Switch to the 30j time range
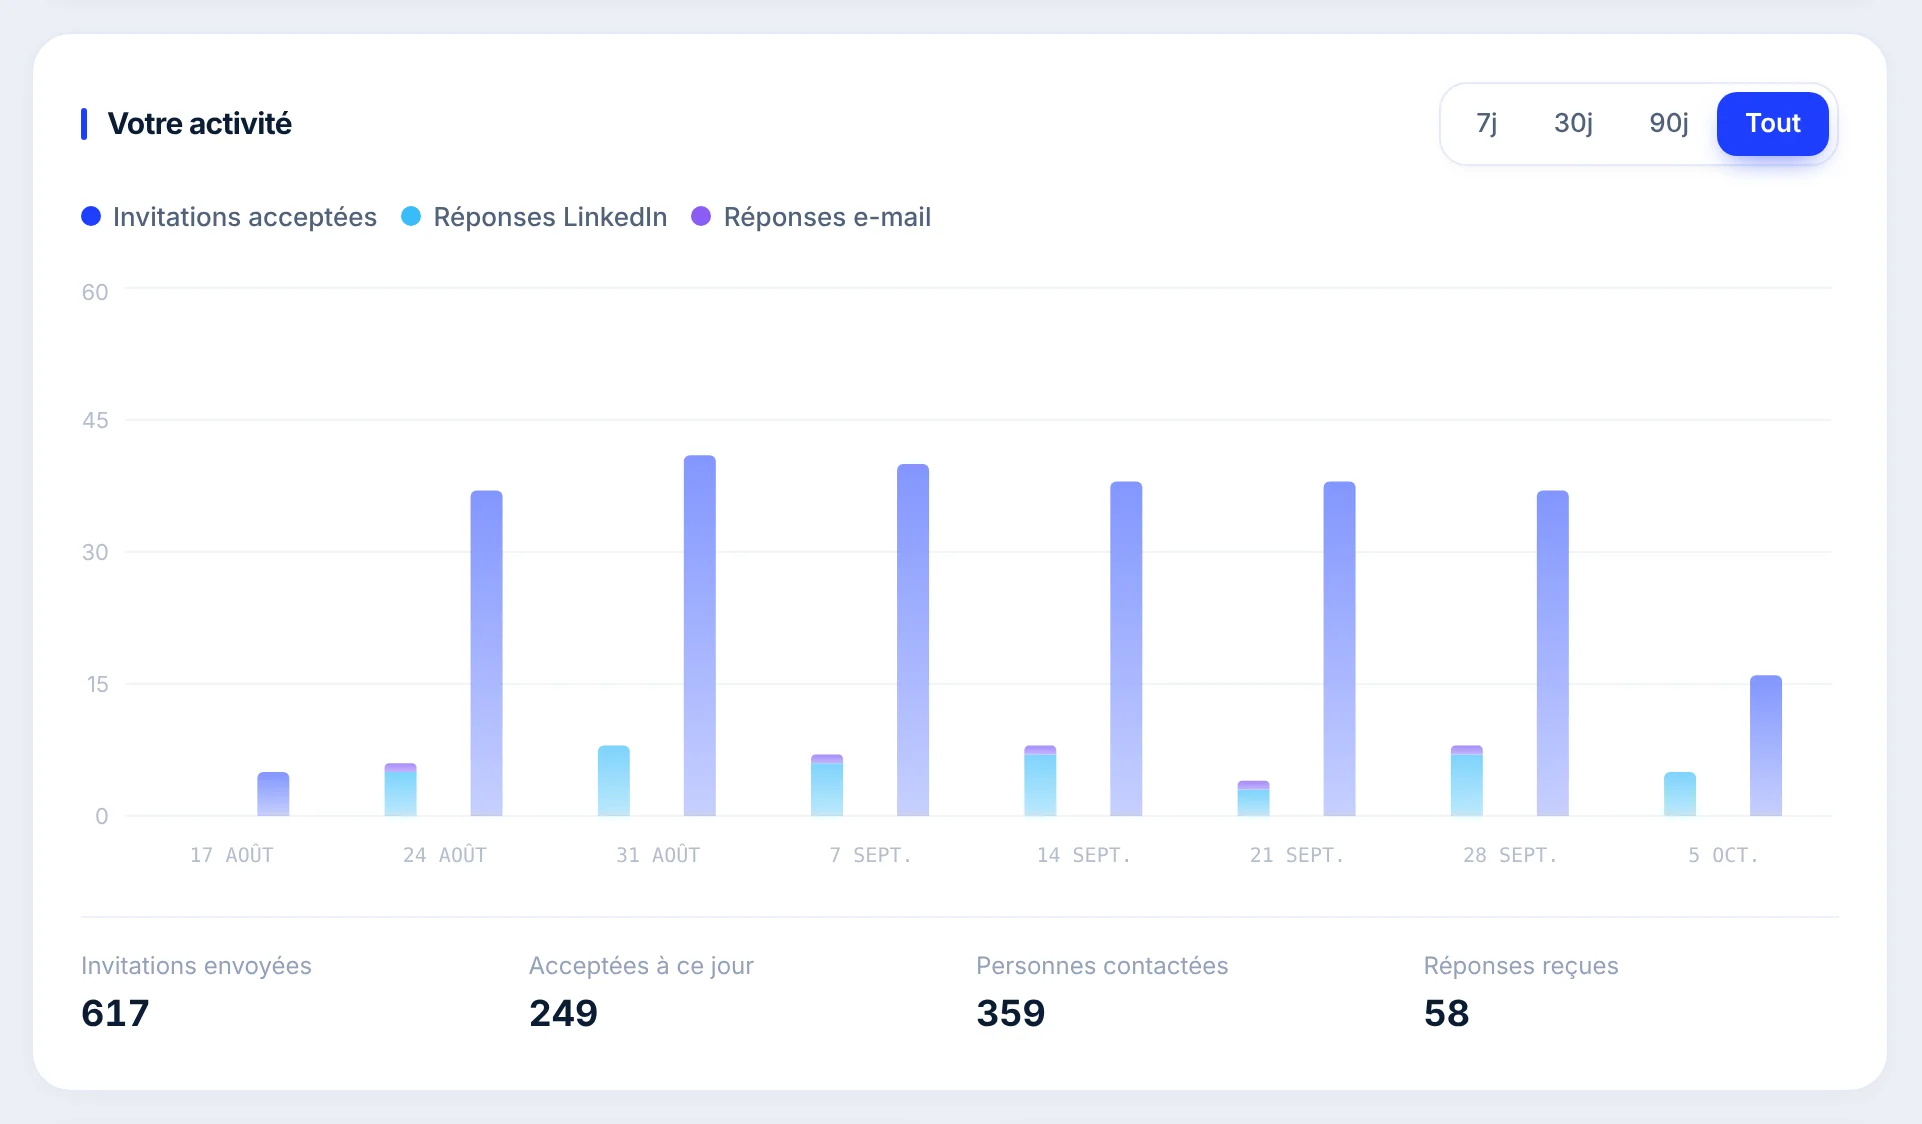The height and width of the screenshot is (1124, 1922). [1573, 123]
